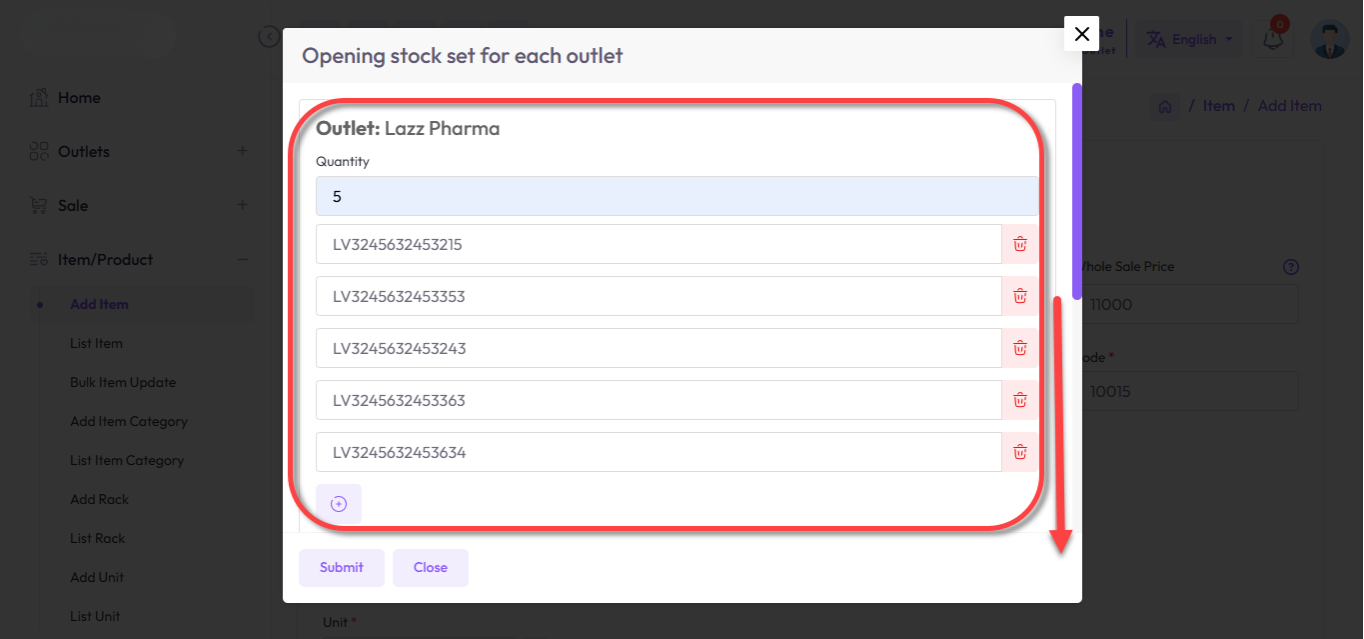This screenshot has width=1364, height=639.
Task: Delete the LV3245632453215 serial number entry
Action: [1019, 243]
